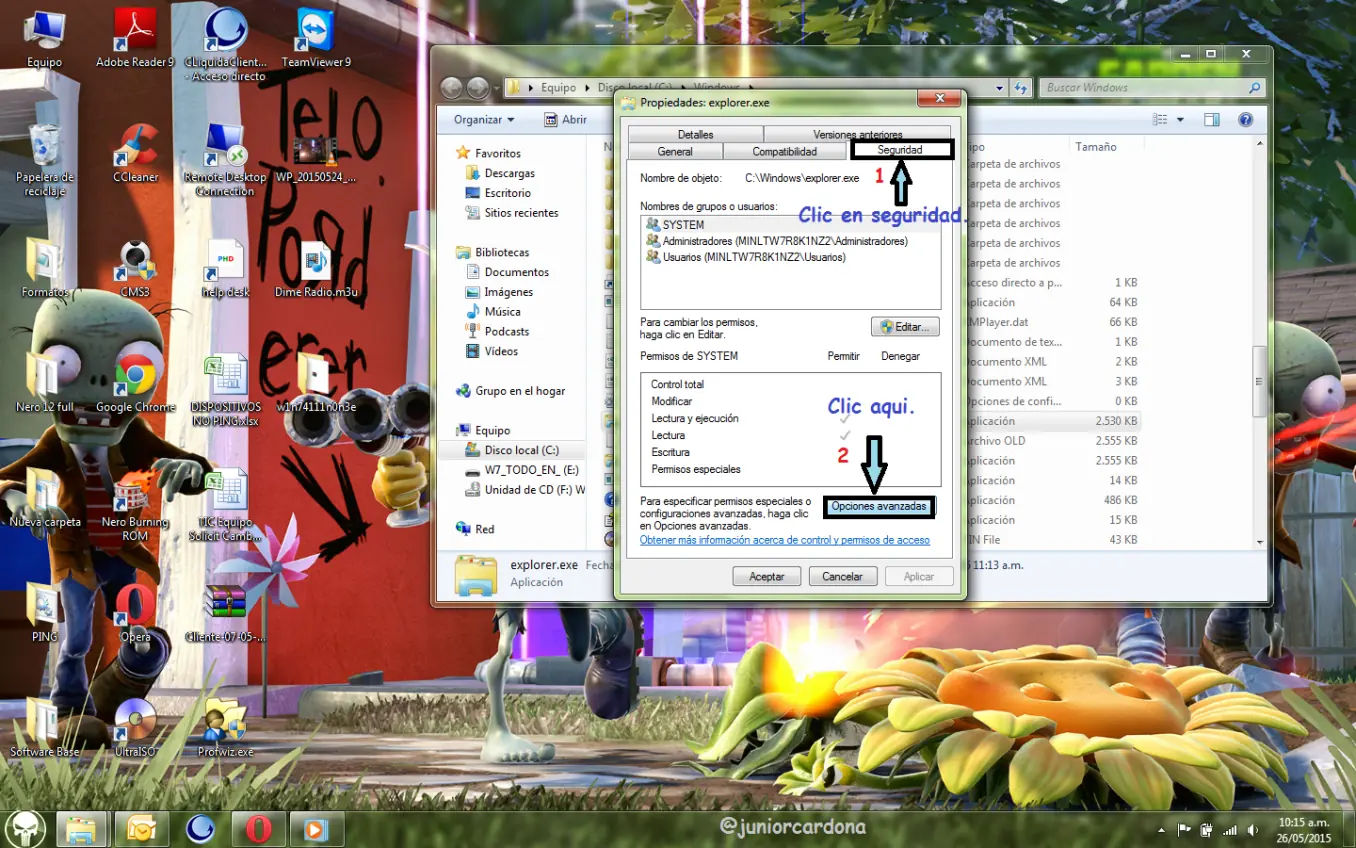This screenshot has width=1356, height=848.
Task: Select the DISPOSITIVOS NO PING.xlsx file icon
Action: click(x=225, y=390)
